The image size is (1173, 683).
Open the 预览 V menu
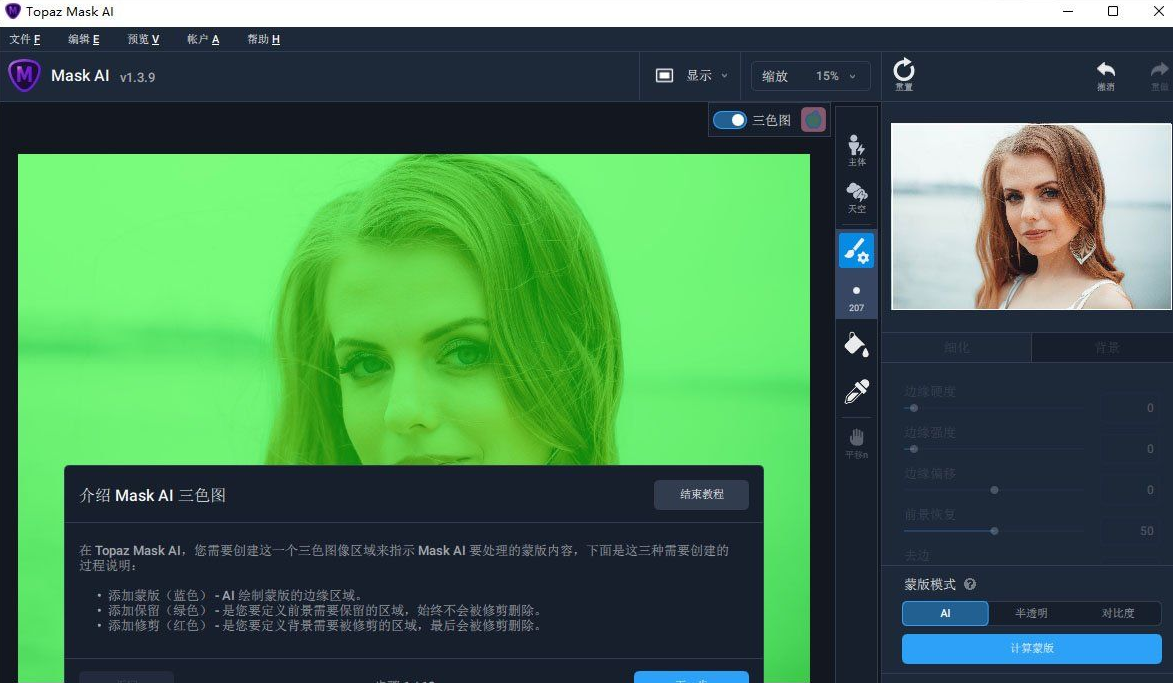143,39
